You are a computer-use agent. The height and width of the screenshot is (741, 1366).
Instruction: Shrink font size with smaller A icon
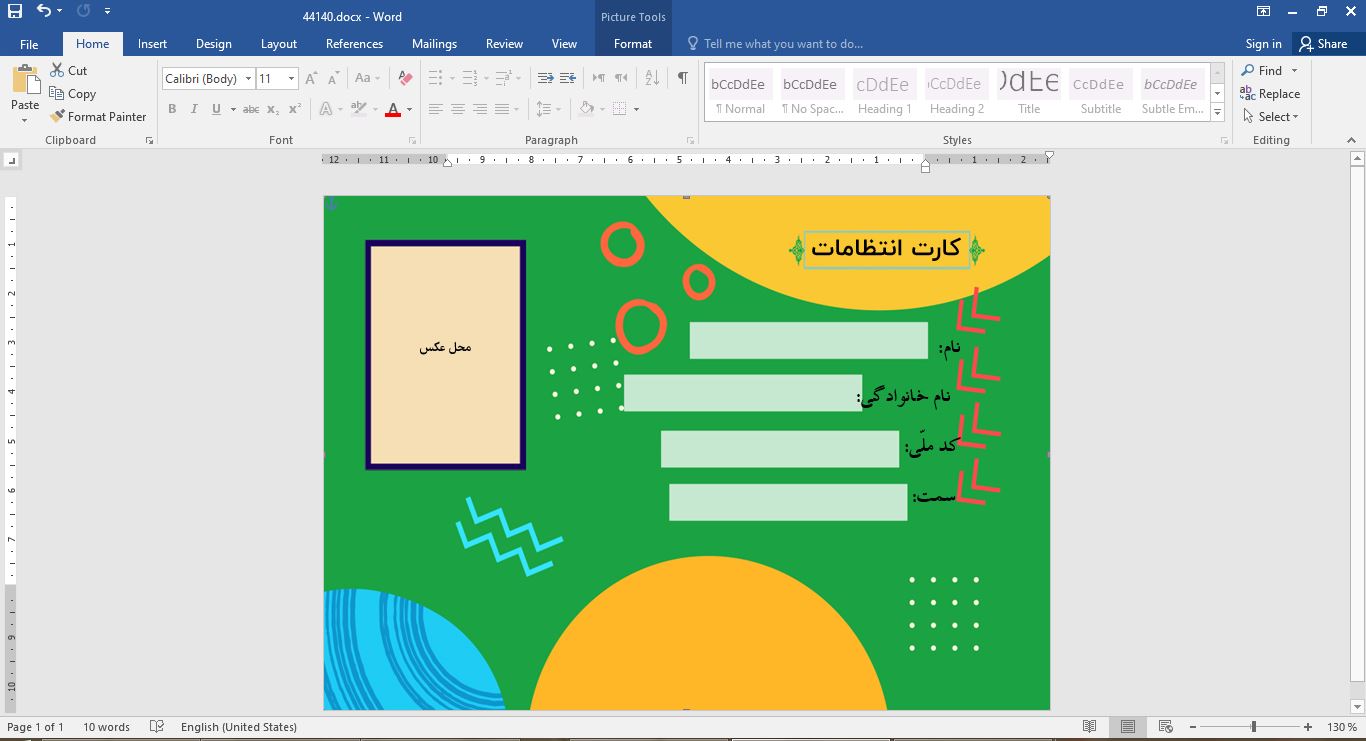pyautogui.click(x=333, y=78)
